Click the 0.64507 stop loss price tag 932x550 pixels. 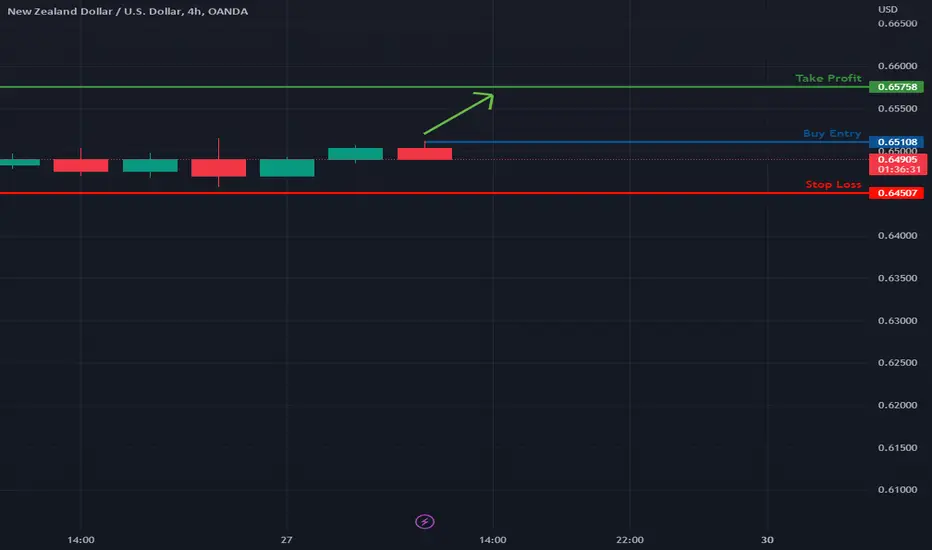coord(896,193)
